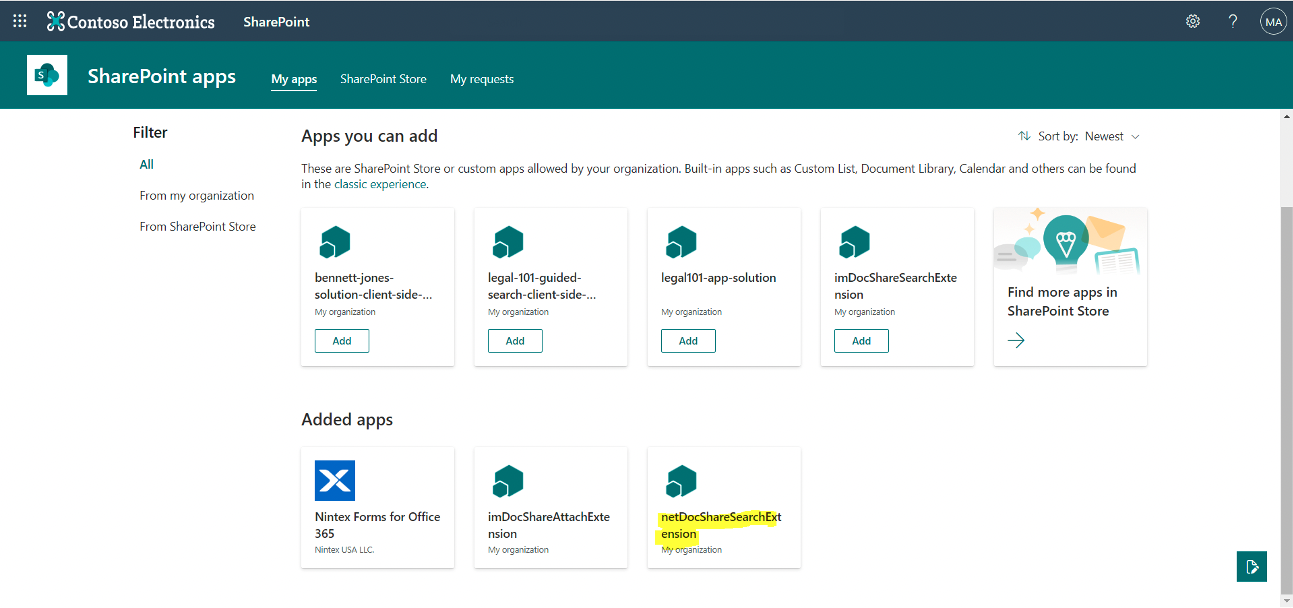Viewport: 1293px width, 608px height.
Task: Click the Contoso Electronics logo
Action: click(56, 21)
